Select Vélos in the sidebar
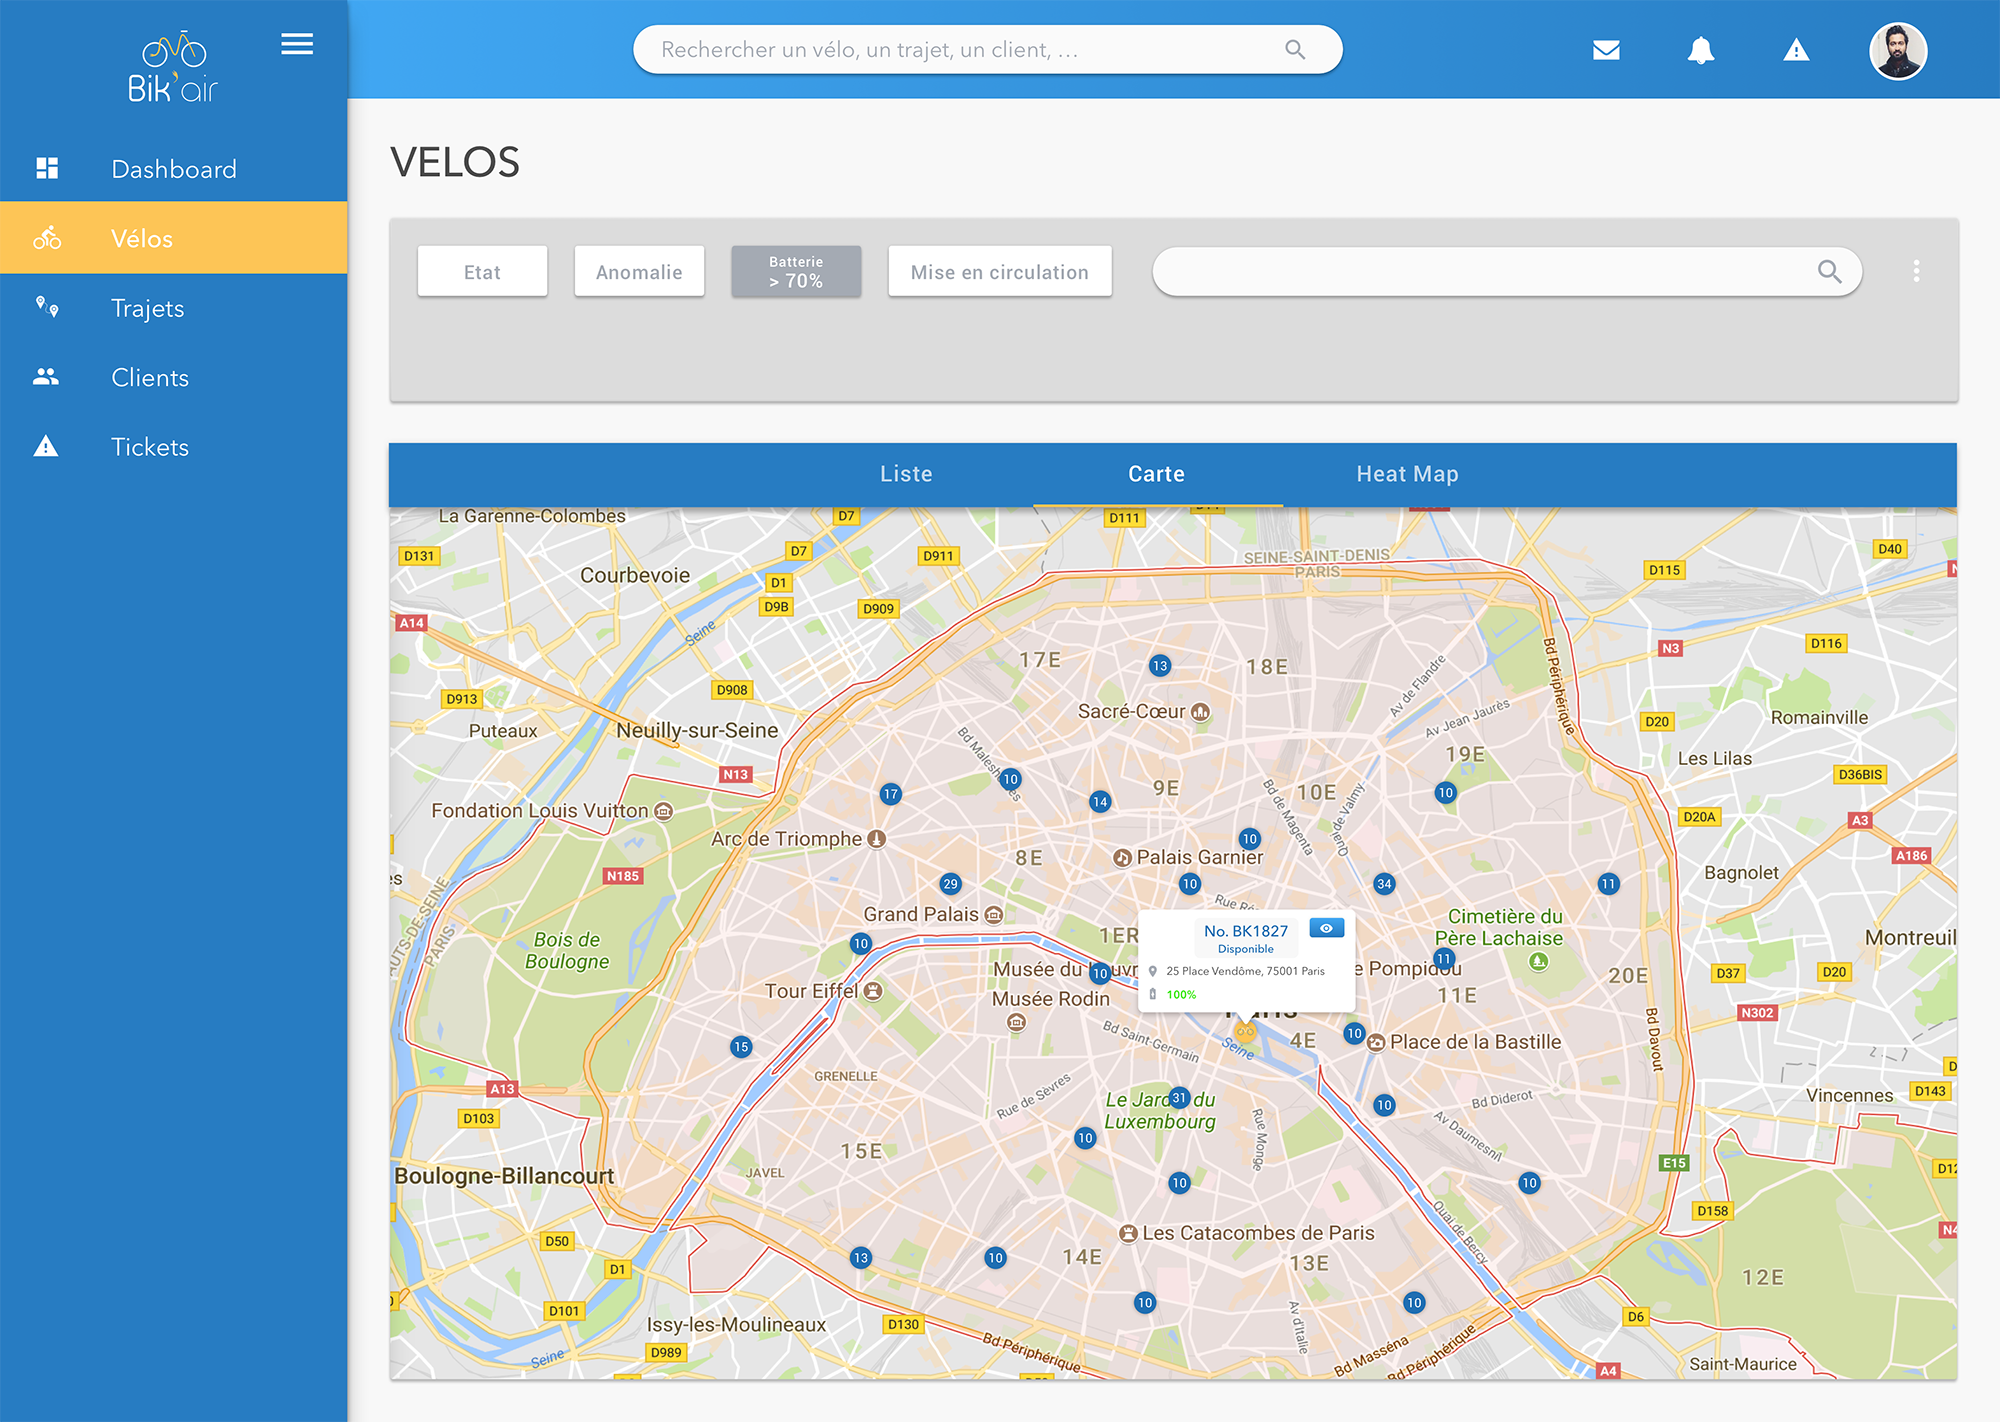 click(x=174, y=238)
